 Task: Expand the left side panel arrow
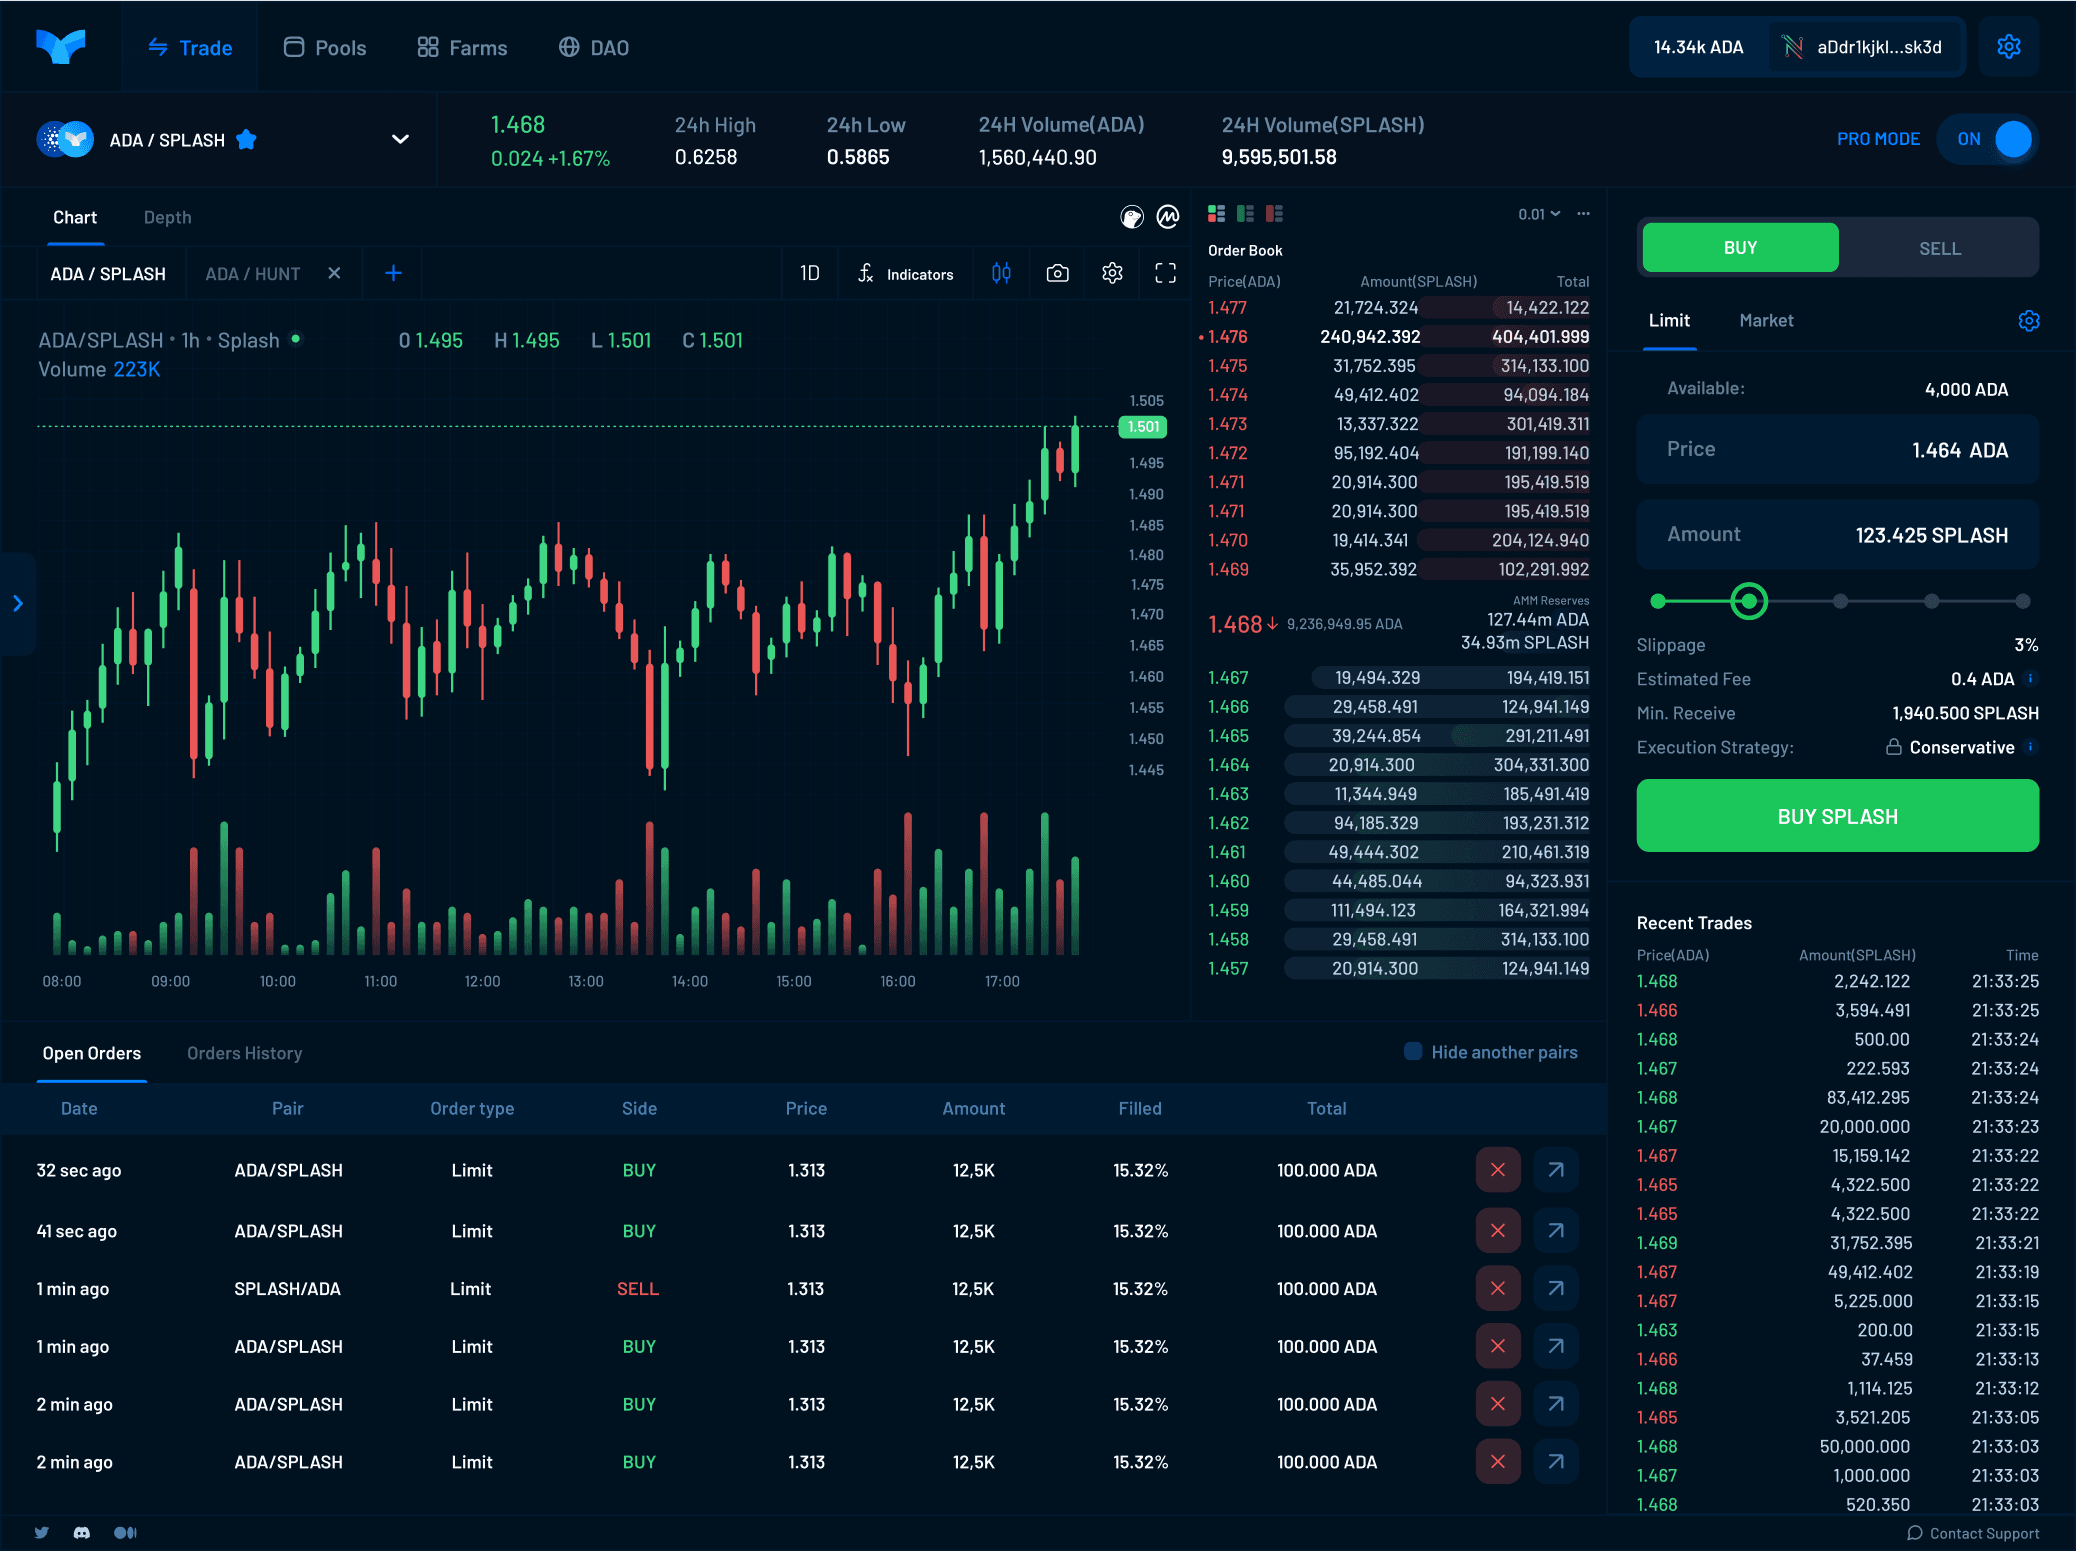17,603
